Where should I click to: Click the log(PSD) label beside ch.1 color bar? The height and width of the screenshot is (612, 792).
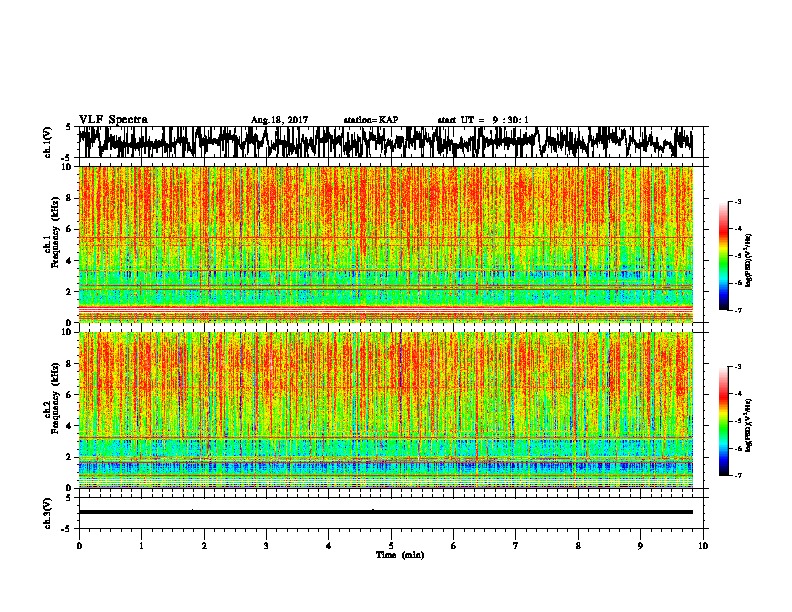(x=749, y=261)
